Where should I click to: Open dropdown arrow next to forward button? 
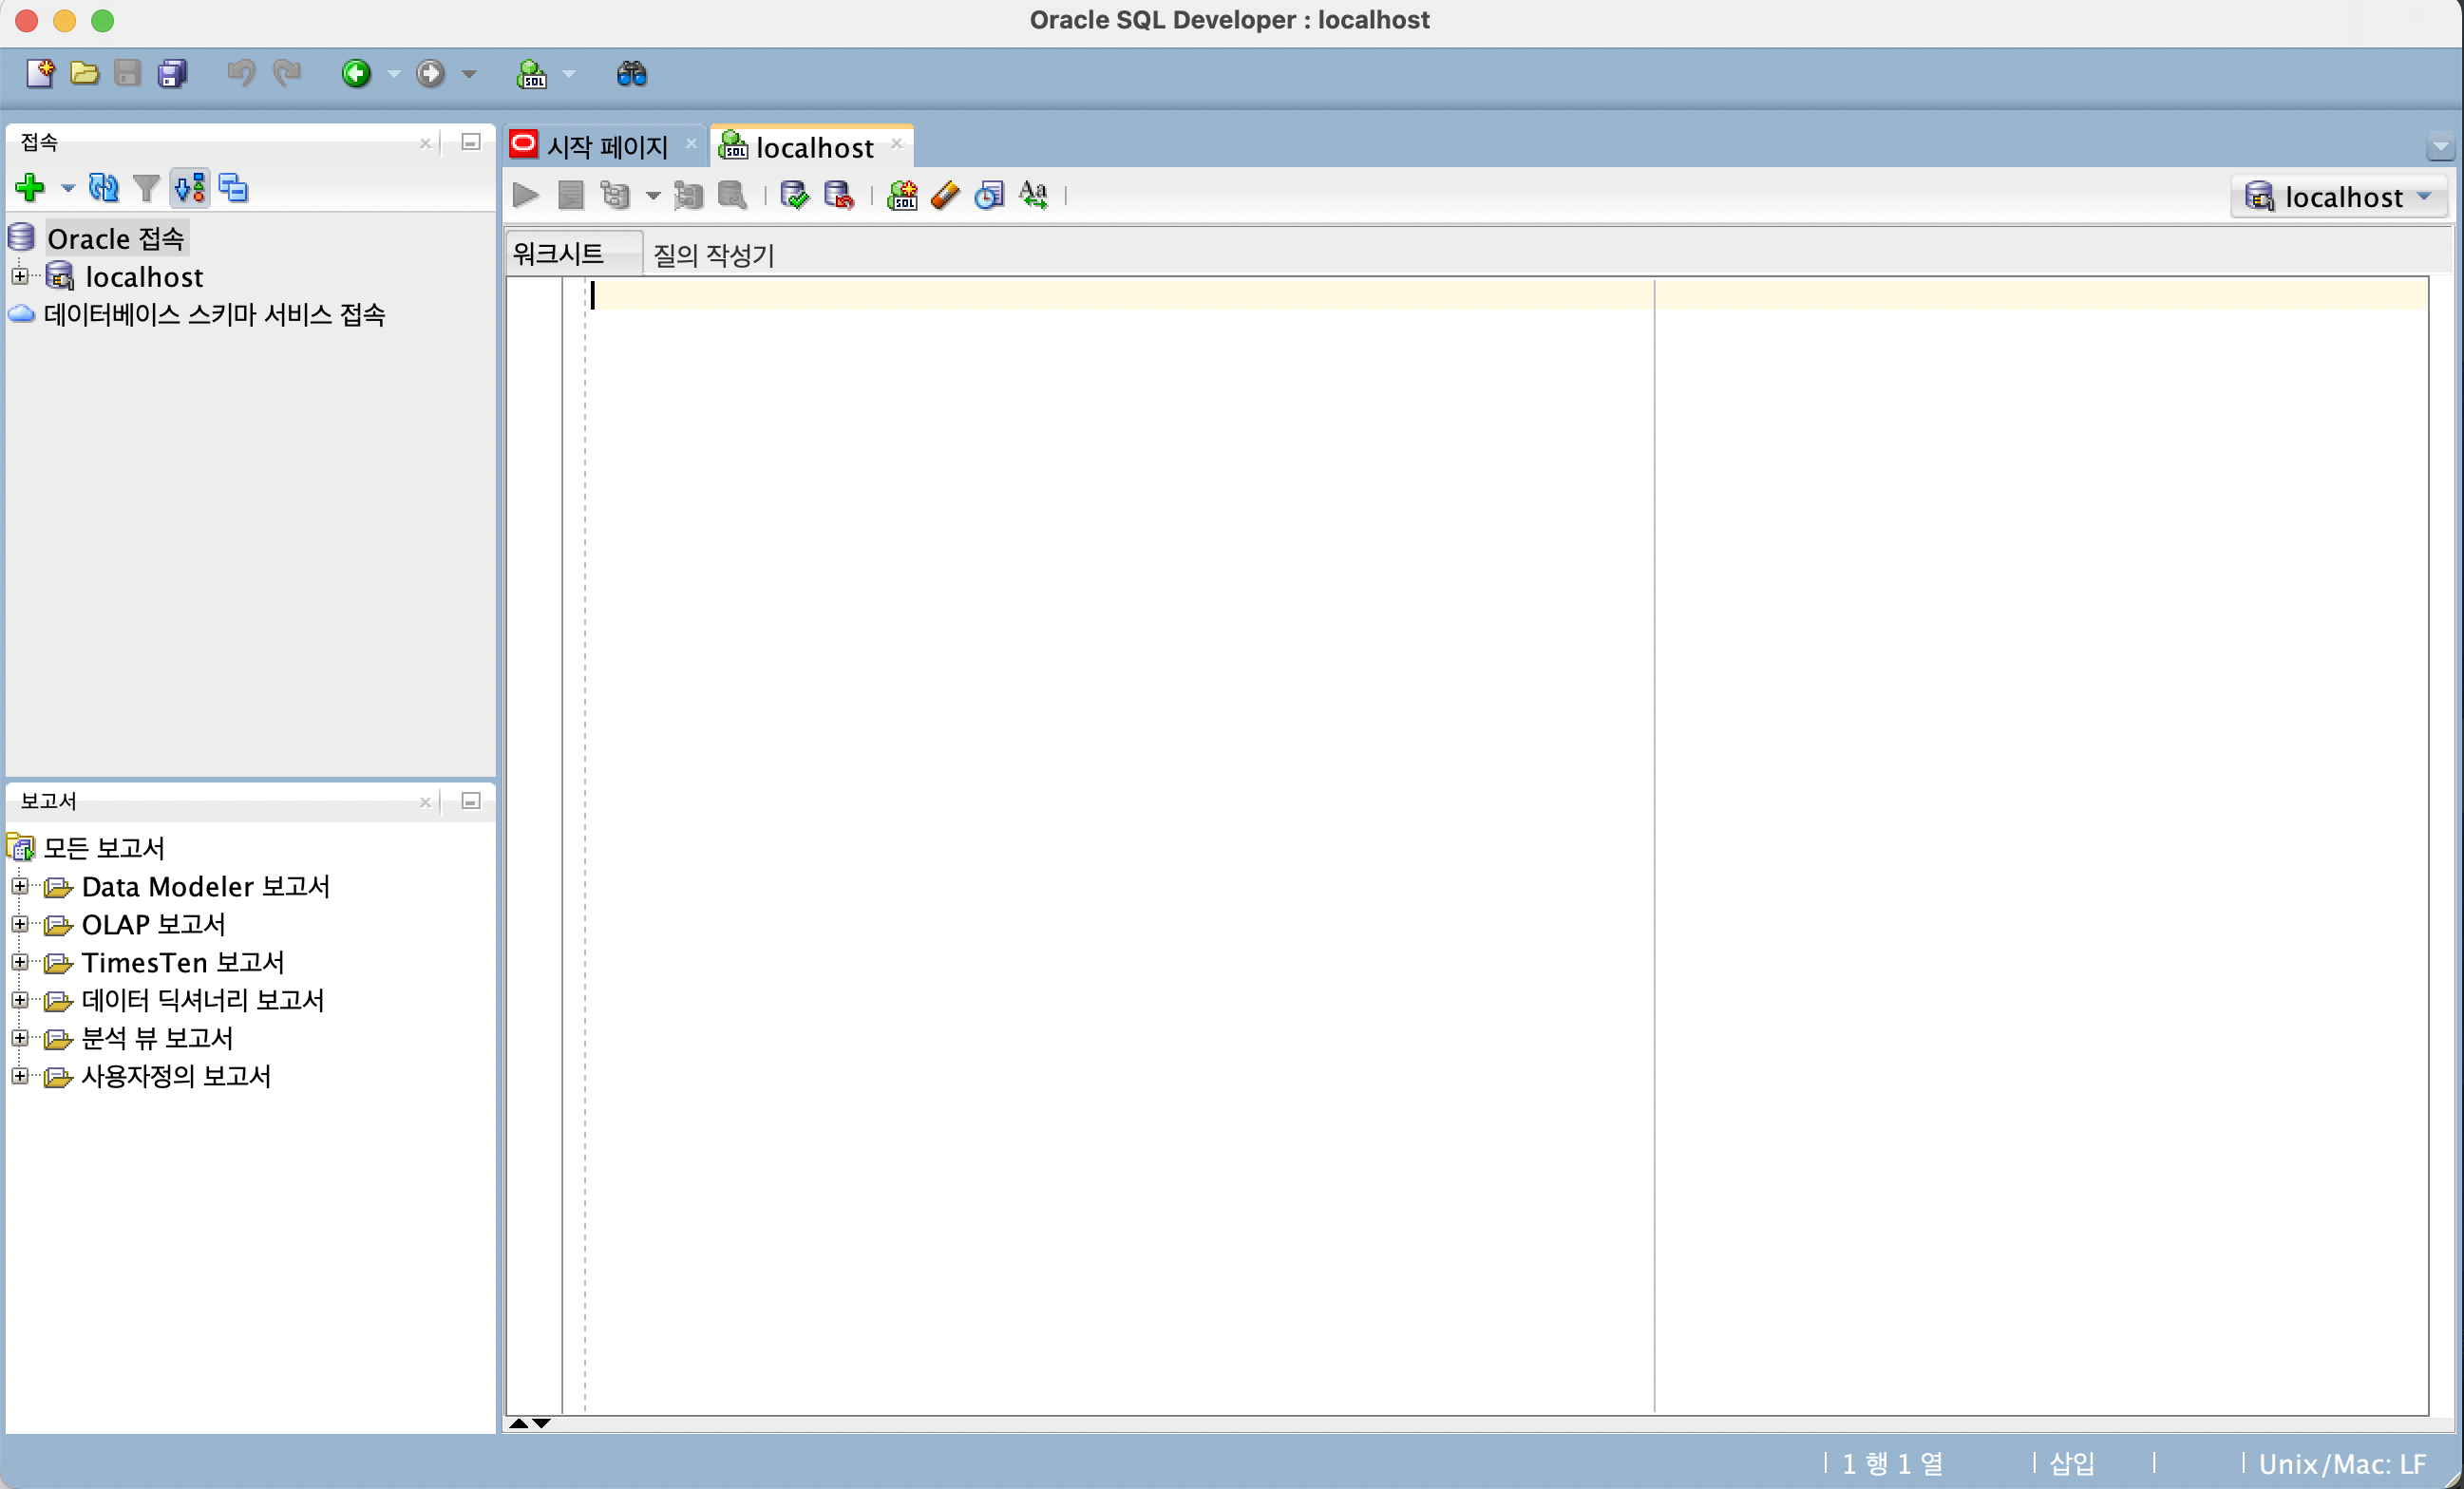[x=469, y=74]
